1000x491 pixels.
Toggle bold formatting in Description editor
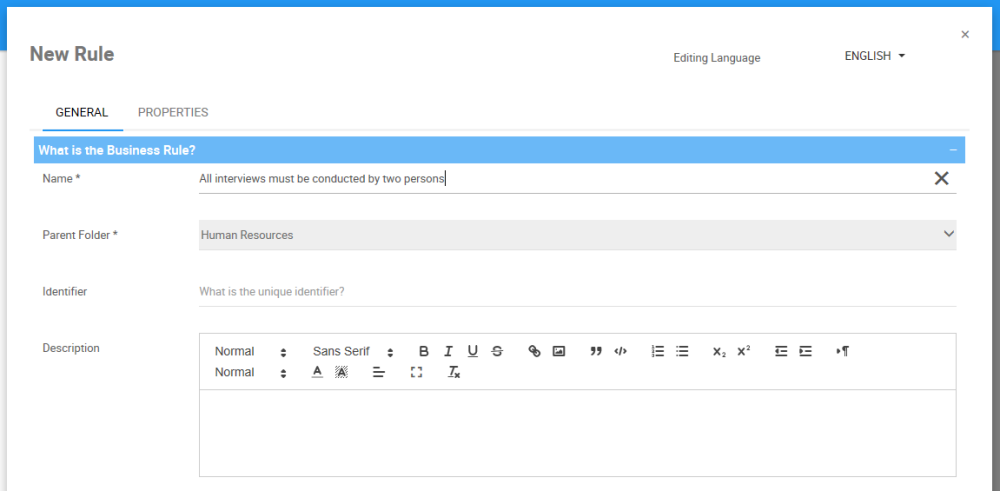tap(424, 351)
